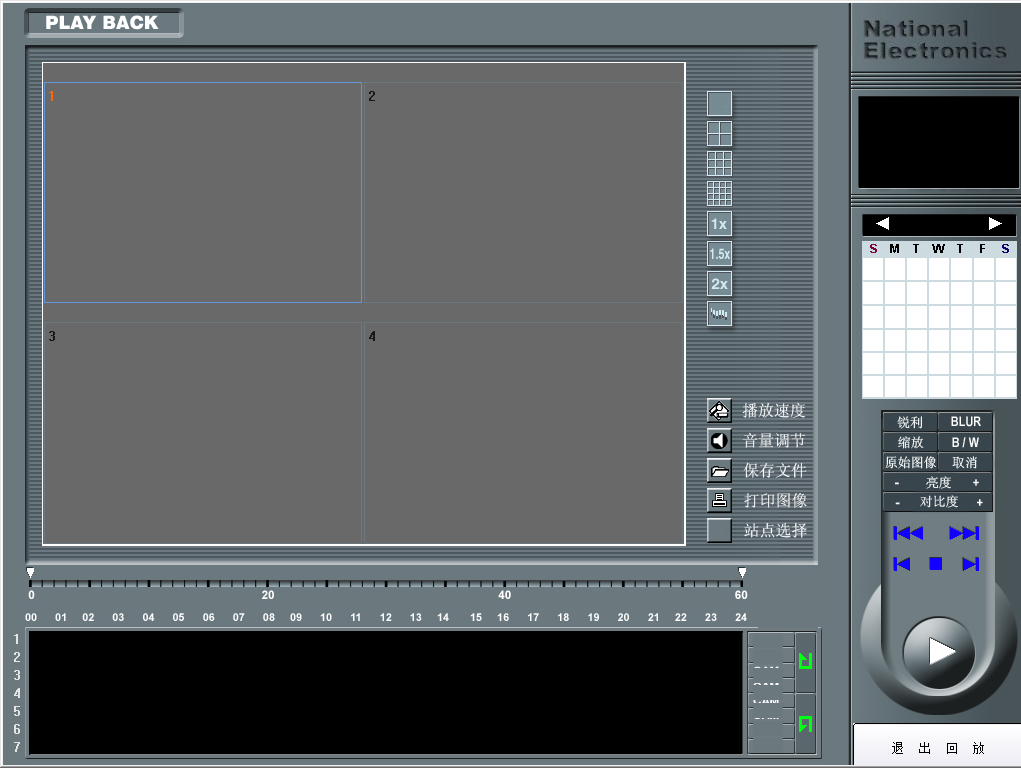Jump to beginning with rewind-to-start button
The image size is (1021, 768).
click(x=908, y=533)
